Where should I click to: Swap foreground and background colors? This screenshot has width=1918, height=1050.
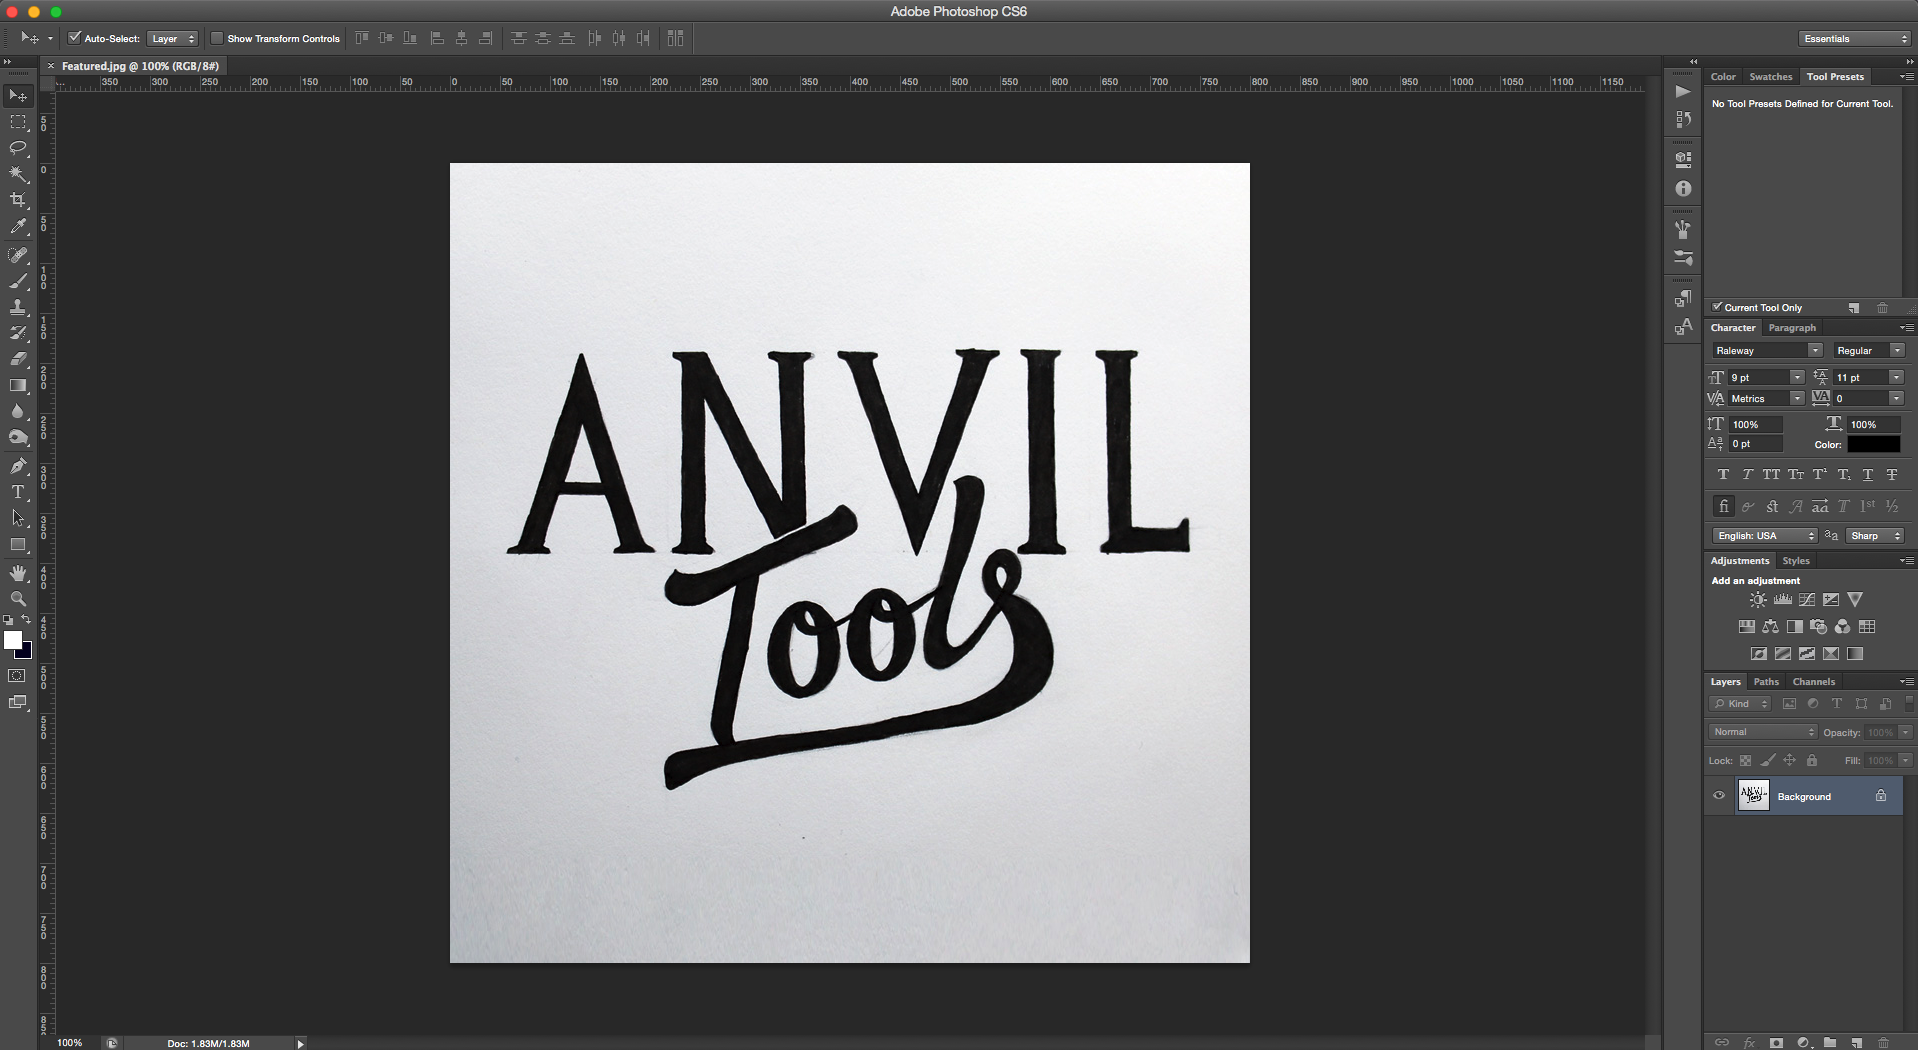pyautogui.click(x=27, y=620)
